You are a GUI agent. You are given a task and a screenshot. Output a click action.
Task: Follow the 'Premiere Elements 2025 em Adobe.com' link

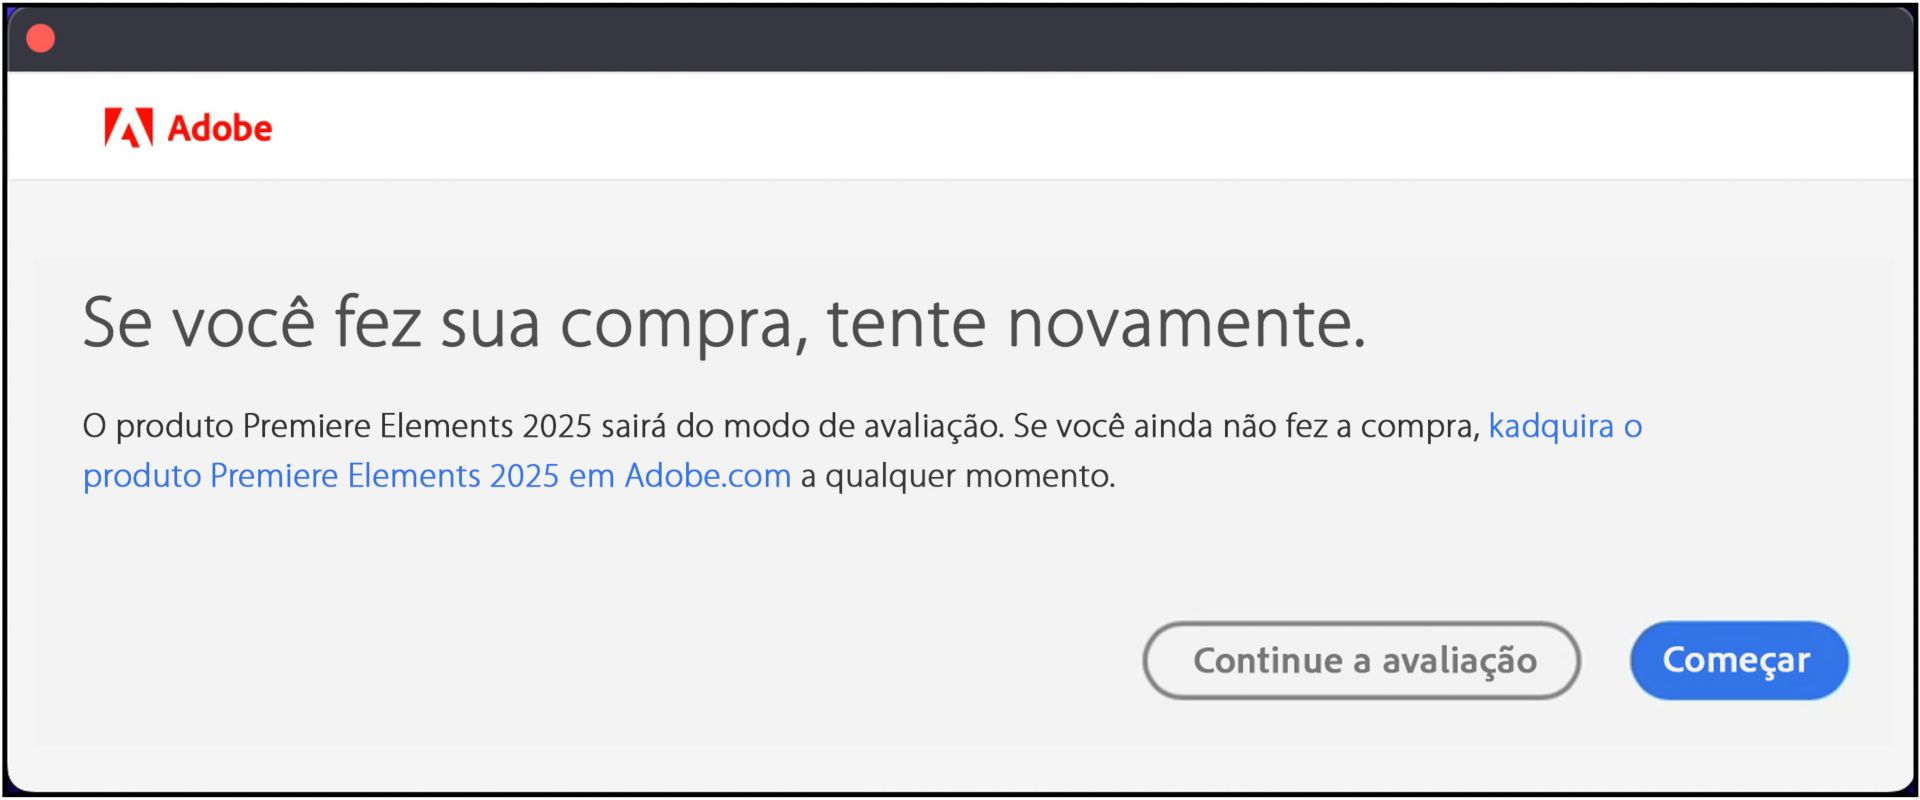pos(501,475)
